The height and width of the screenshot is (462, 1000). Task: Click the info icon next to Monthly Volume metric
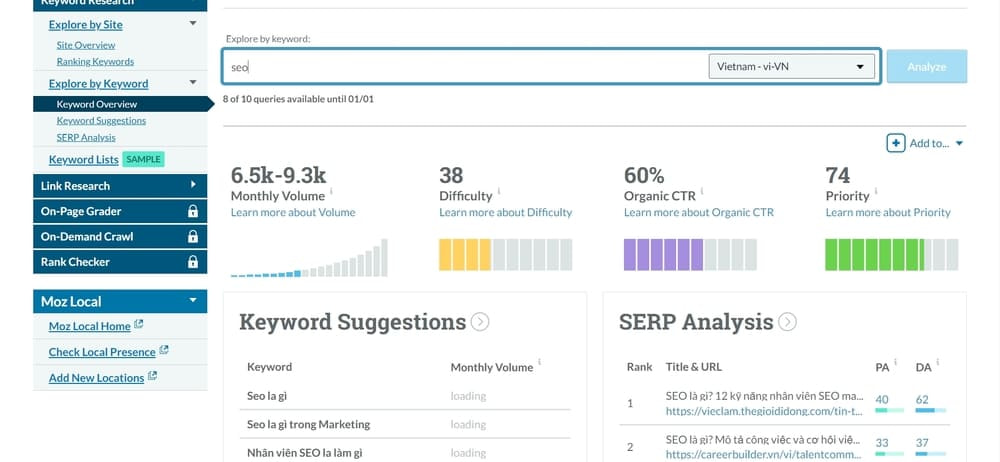click(x=331, y=191)
